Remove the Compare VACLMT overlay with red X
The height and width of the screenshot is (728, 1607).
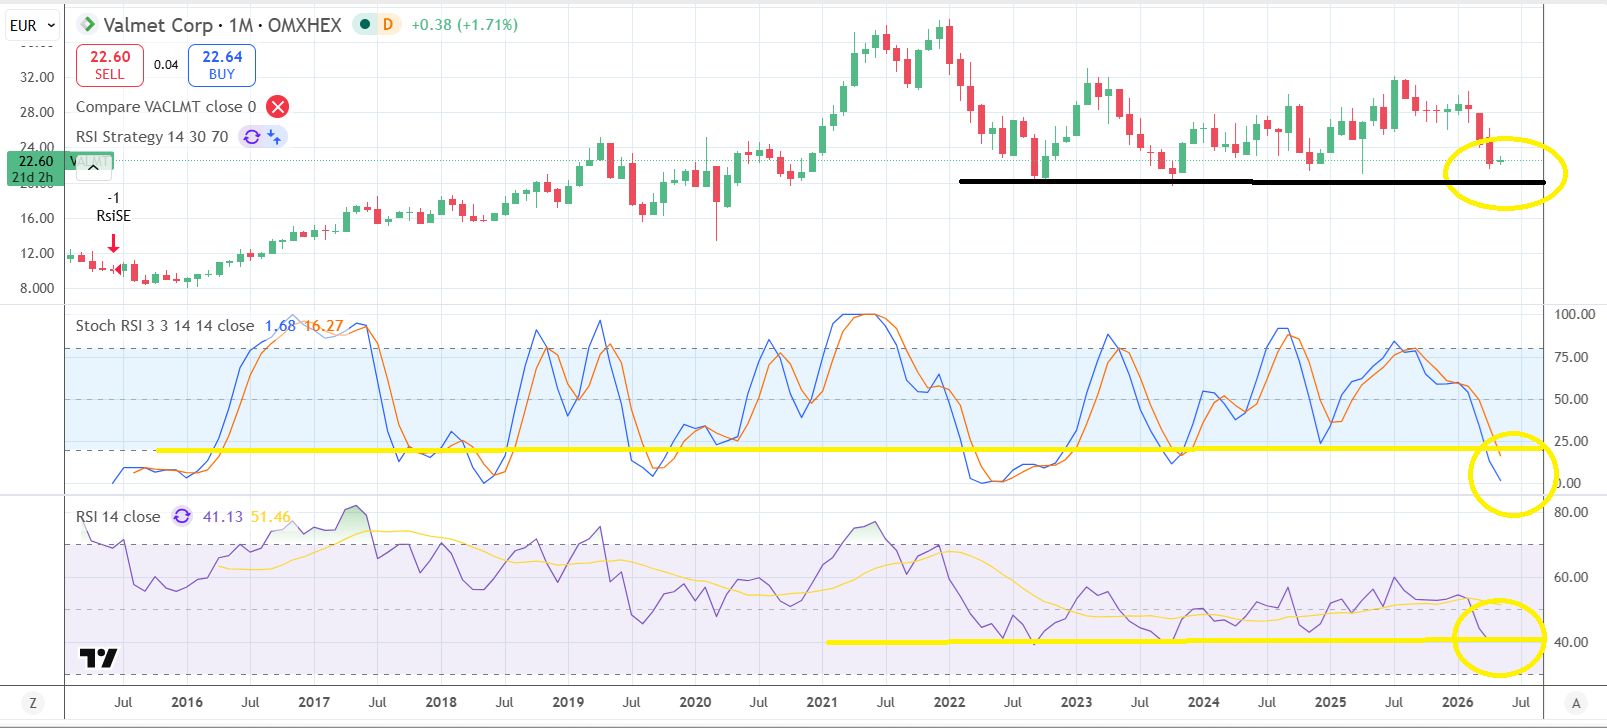pyautogui.click(x=278, y=106)
